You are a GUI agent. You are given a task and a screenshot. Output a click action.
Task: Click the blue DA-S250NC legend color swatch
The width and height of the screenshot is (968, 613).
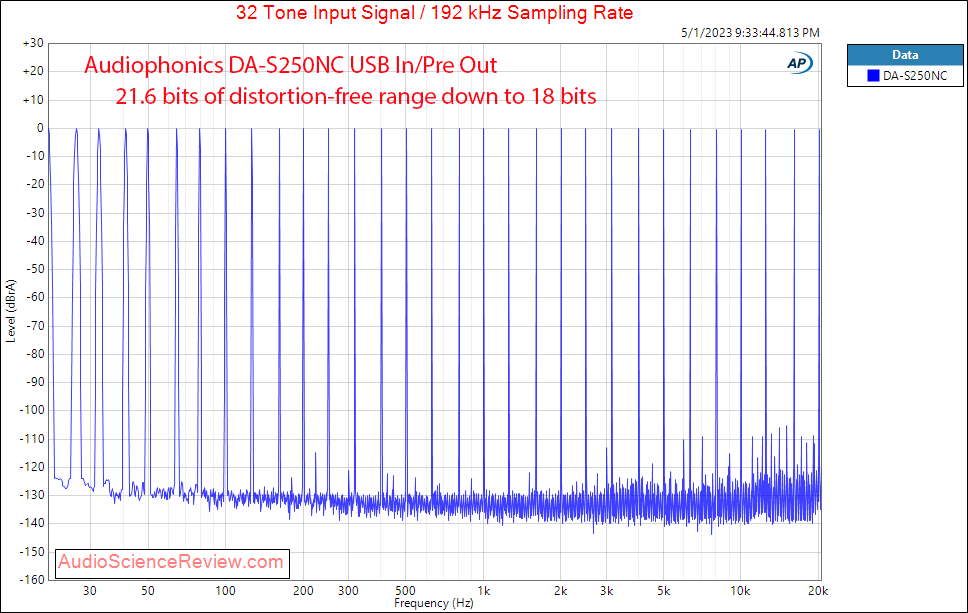(x=873, y=76)
